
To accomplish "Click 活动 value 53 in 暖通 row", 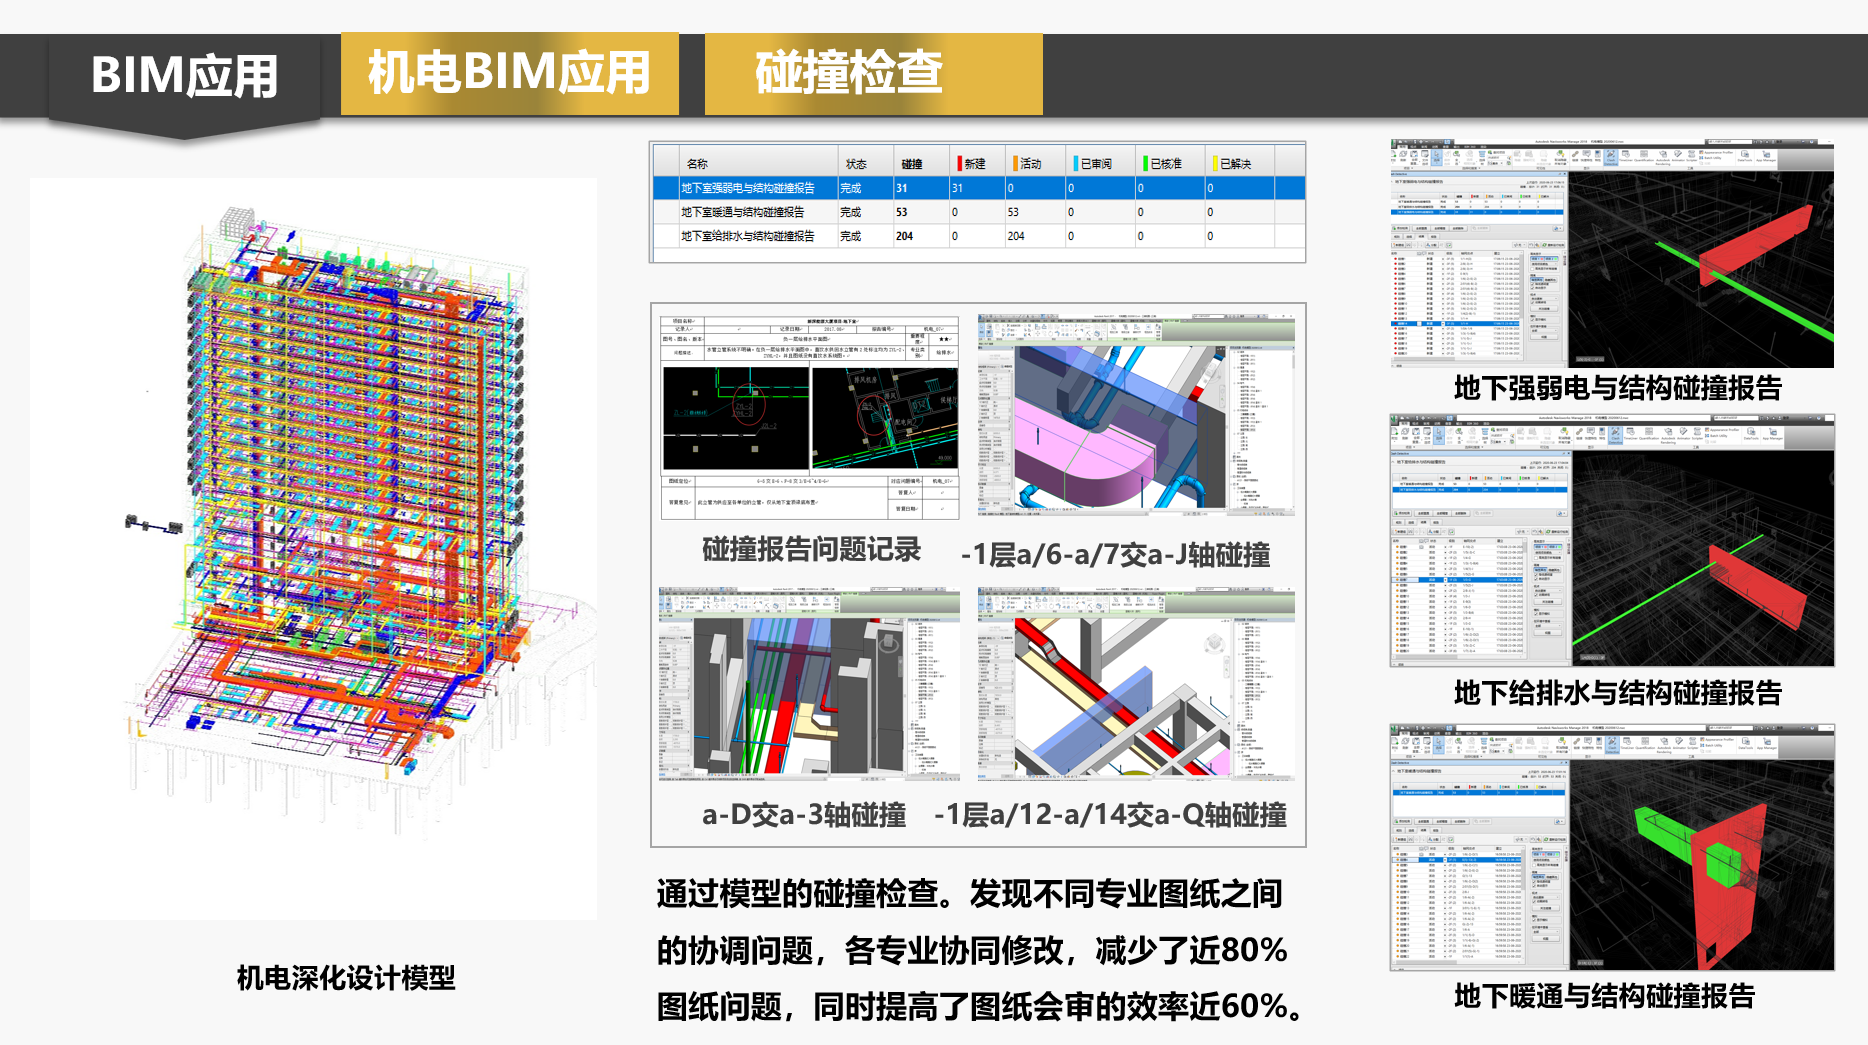I will [1013, 212].
